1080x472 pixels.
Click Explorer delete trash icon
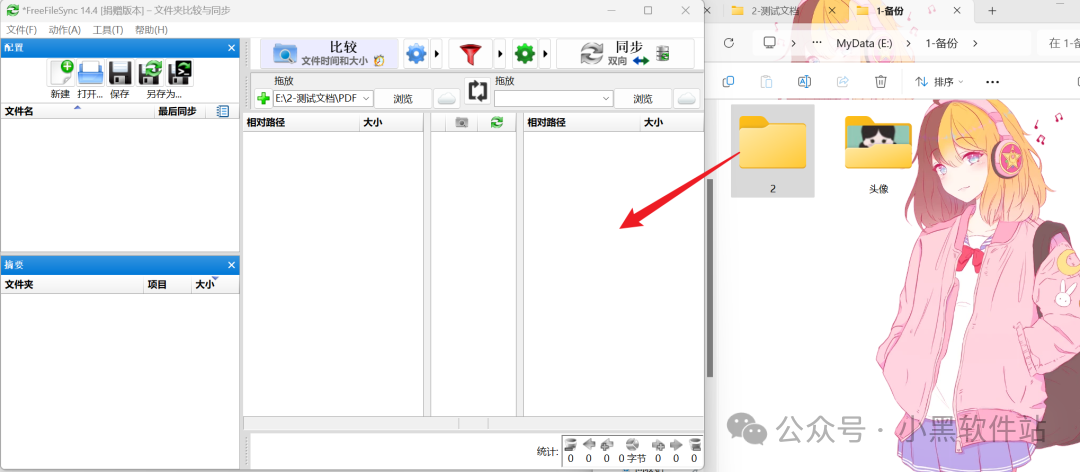click(x=880, y=81)
